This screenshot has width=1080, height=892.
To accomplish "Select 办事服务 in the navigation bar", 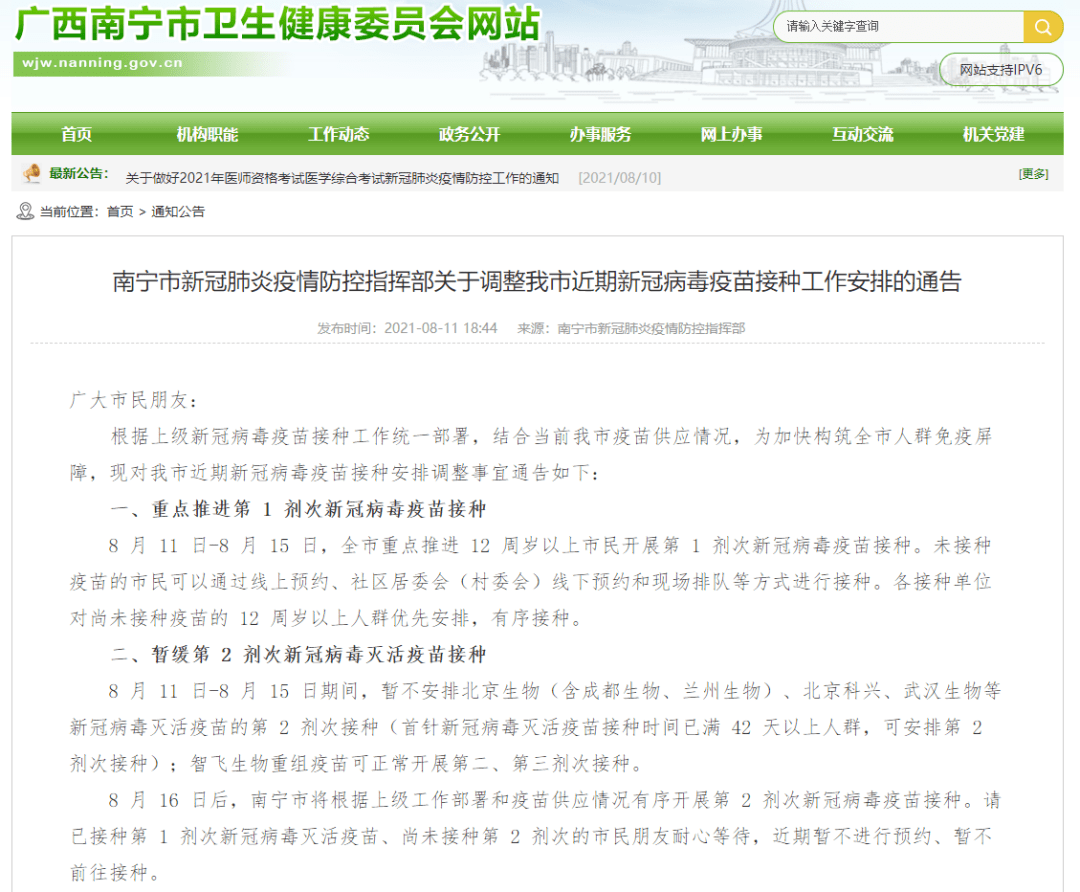I will [x=600, y=135].
